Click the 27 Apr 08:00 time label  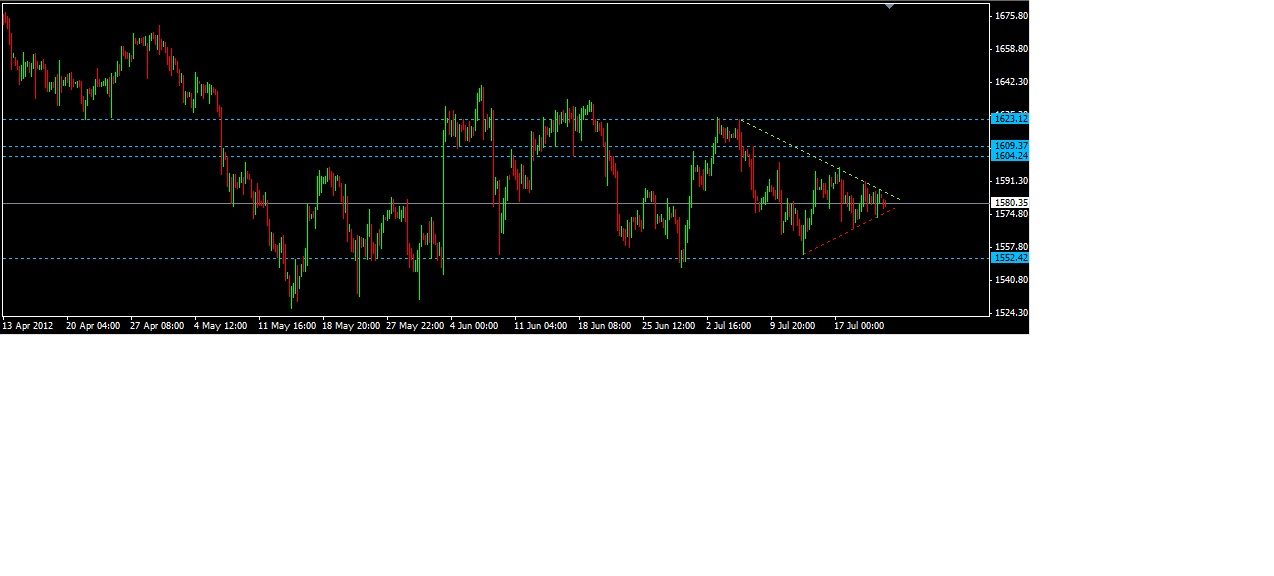click(x=157, y=325)
